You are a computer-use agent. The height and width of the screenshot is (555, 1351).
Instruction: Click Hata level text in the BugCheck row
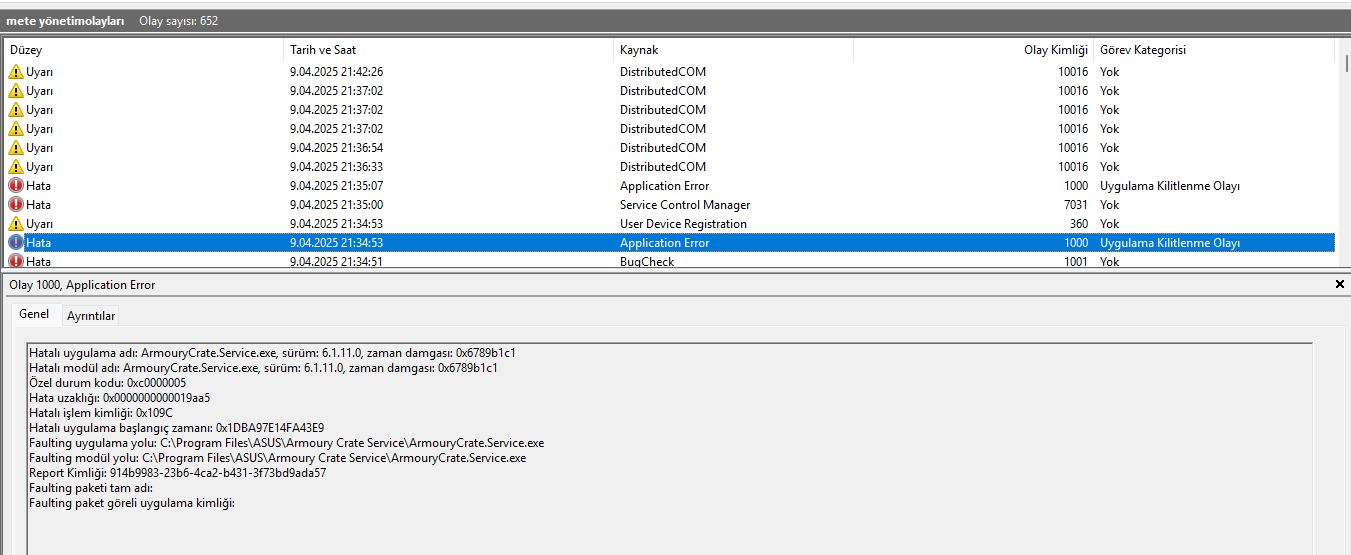(x=38, y=261)
